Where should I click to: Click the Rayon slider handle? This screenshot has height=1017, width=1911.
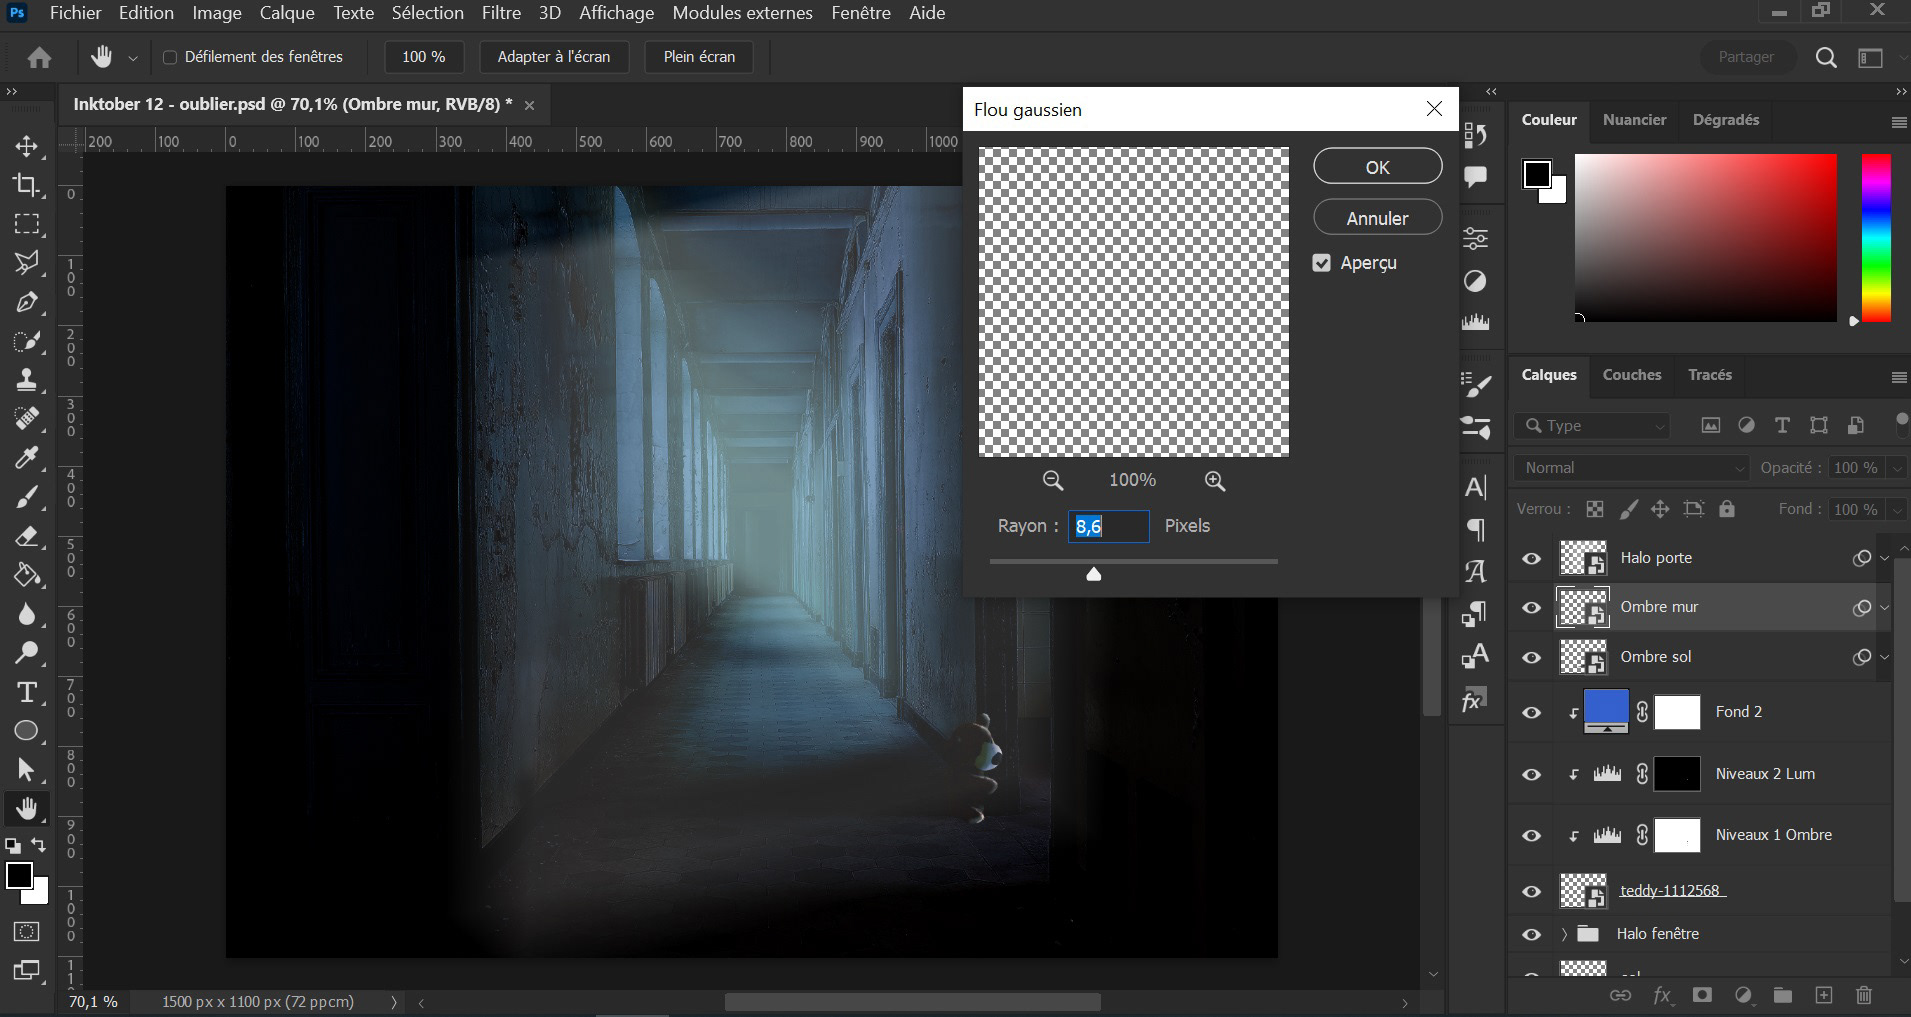1094,573
